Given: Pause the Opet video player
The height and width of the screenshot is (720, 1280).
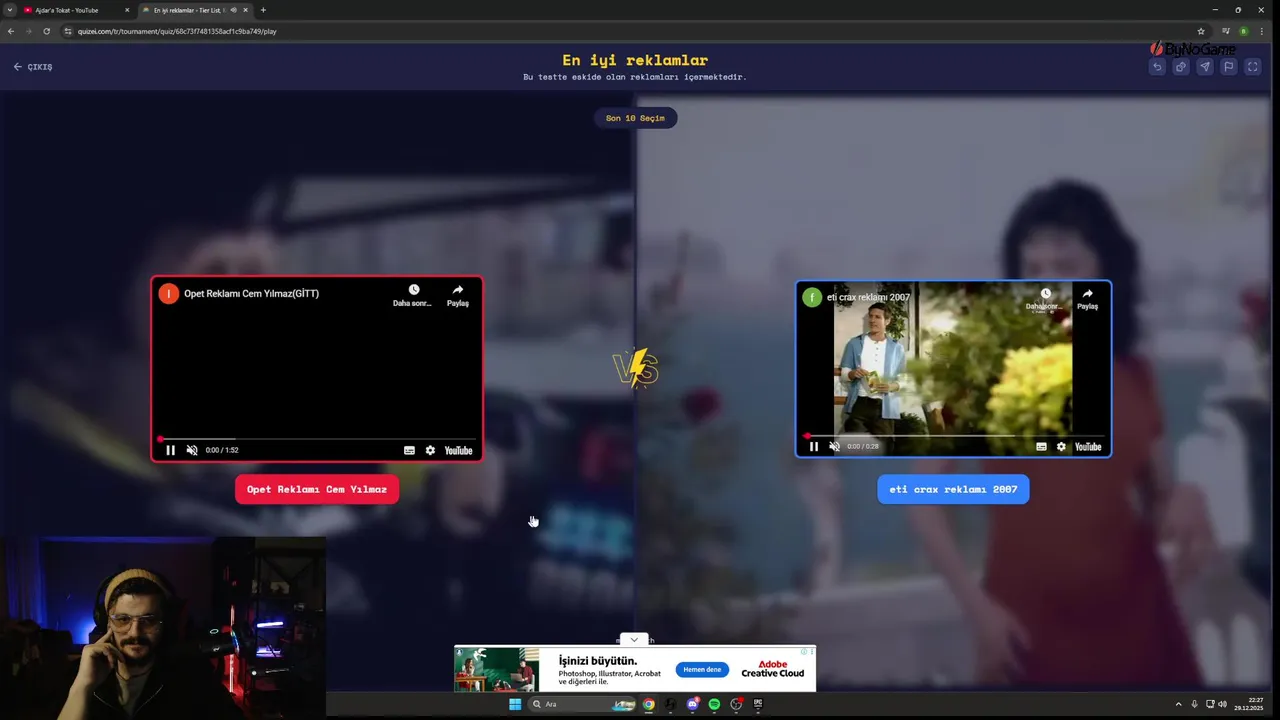Looking at the screenshot, I should tap(171, 450).
